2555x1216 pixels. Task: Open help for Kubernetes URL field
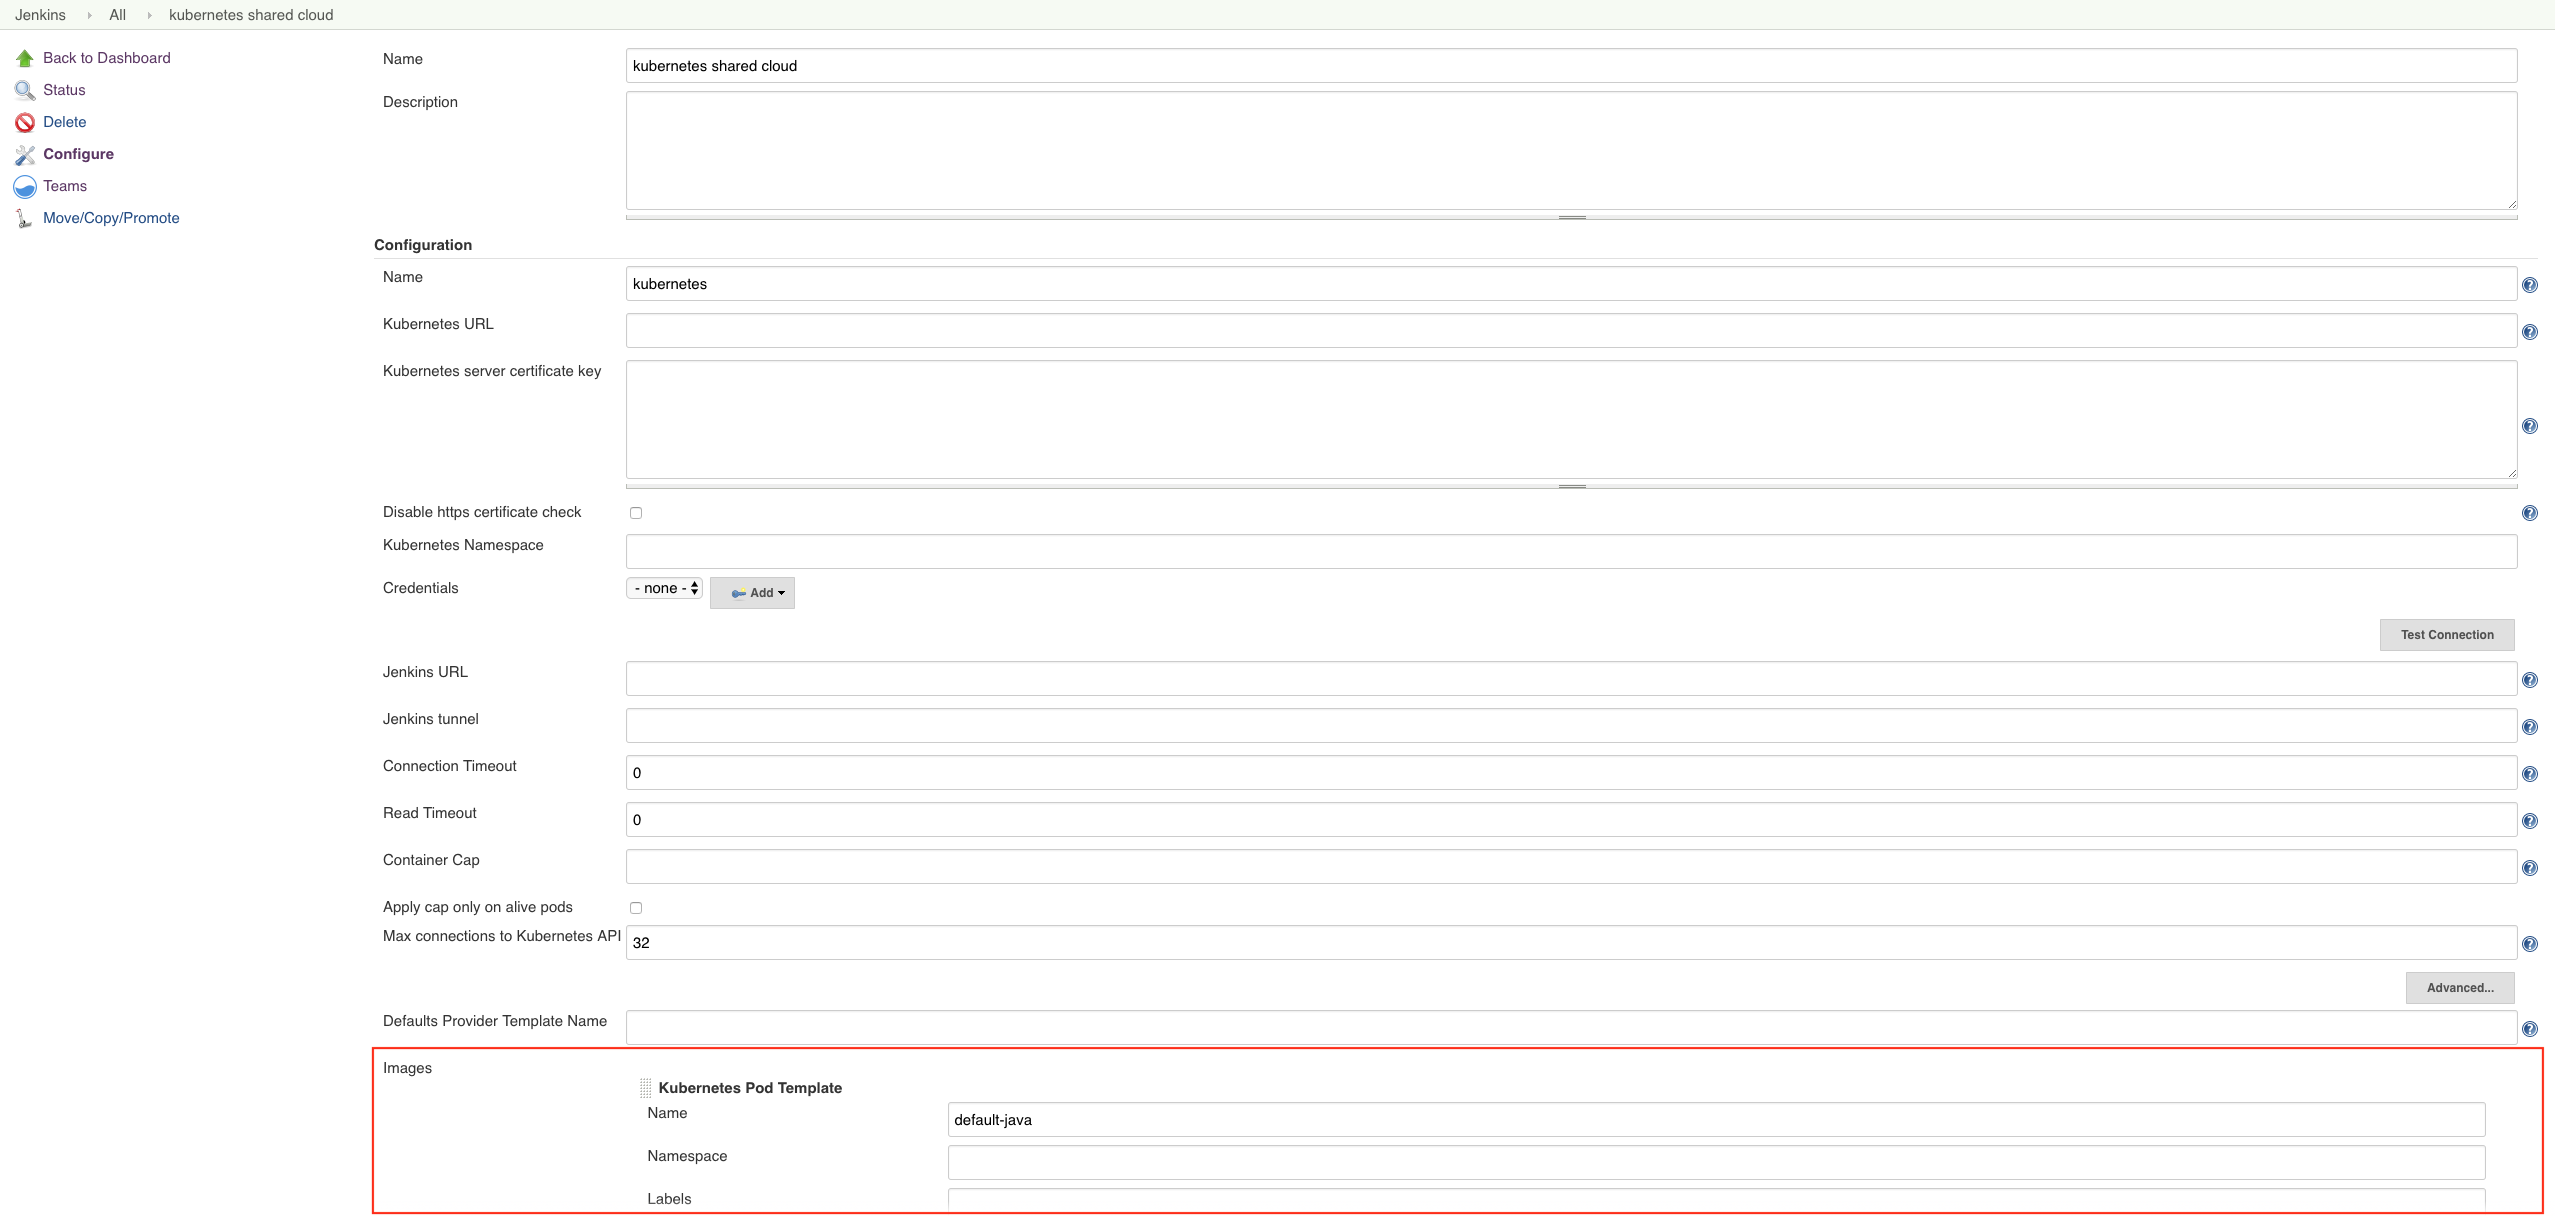point(2530,332)
